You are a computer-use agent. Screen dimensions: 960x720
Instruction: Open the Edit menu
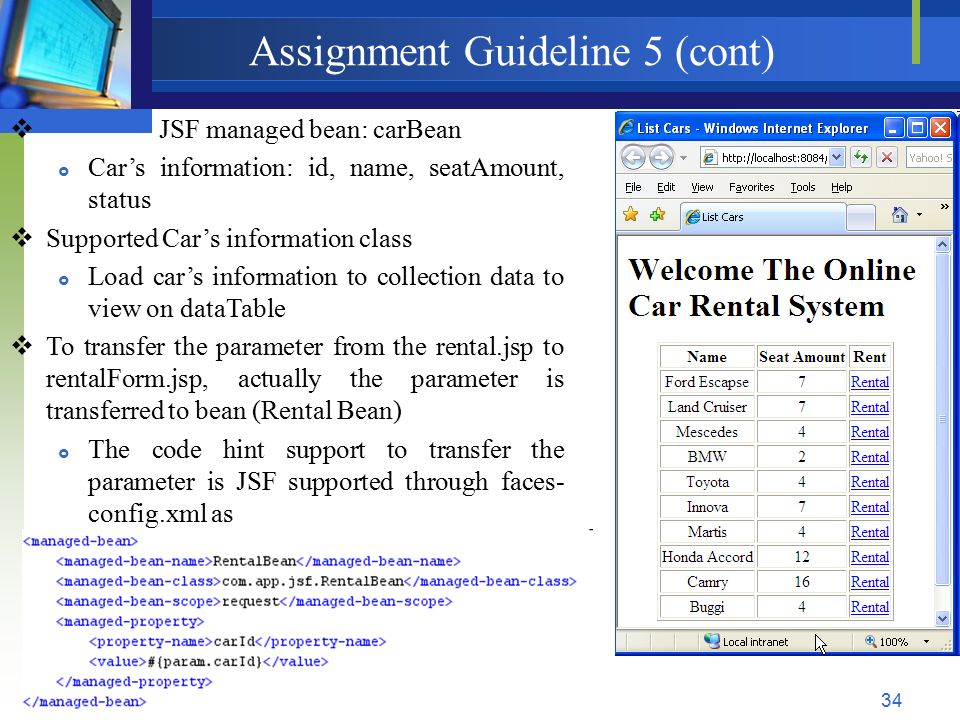click(x=666, y=187)
